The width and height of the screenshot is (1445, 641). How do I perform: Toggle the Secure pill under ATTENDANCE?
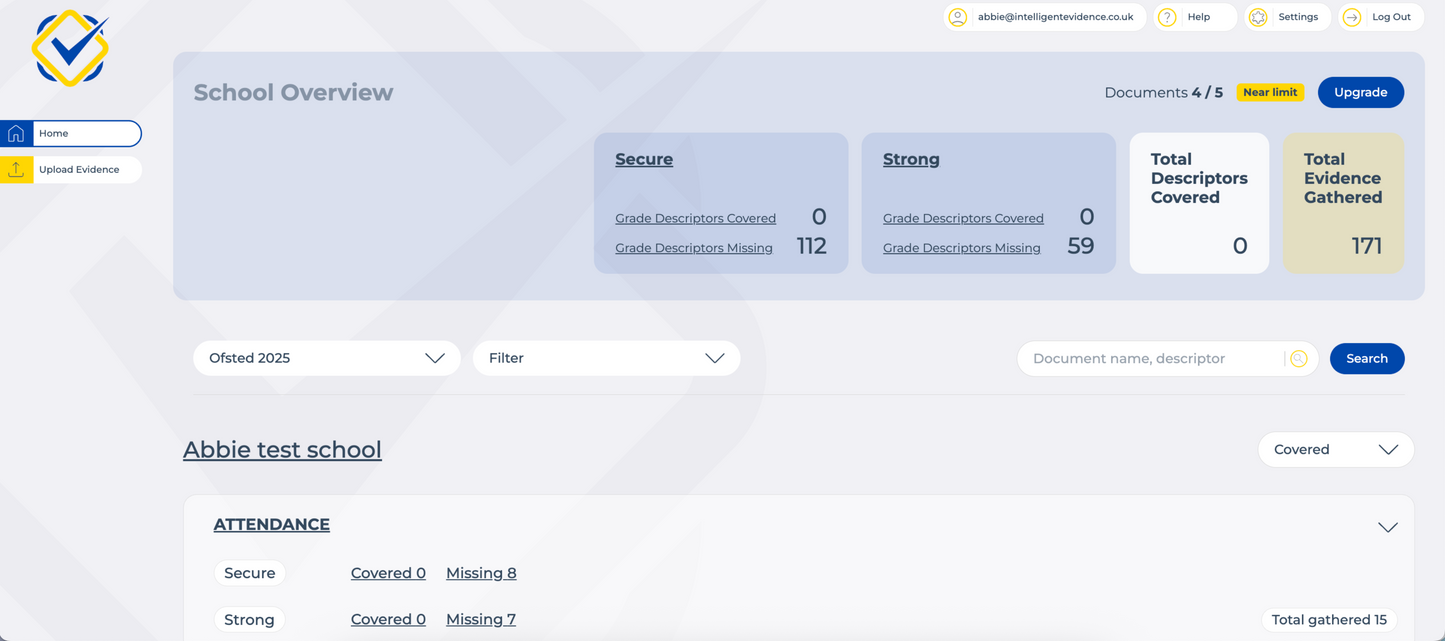pyautogui.click(x=249, y=572)
